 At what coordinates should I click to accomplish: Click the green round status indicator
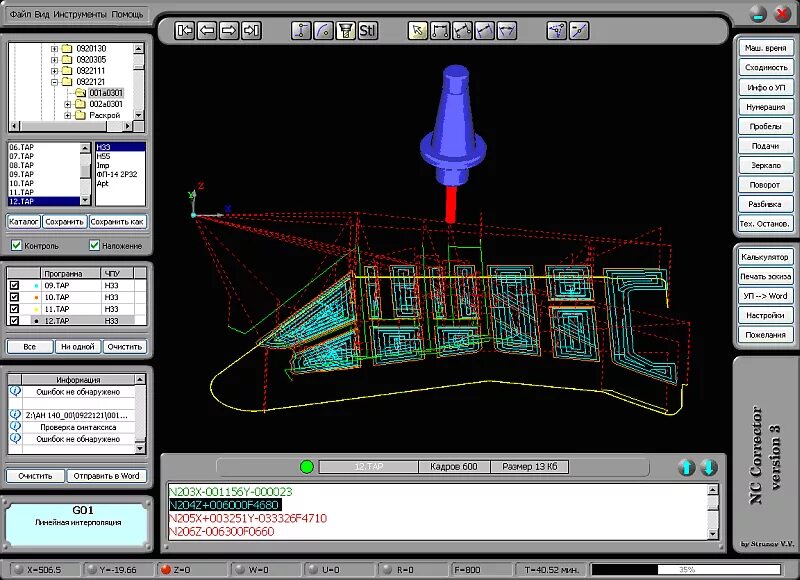pos(307,467)
